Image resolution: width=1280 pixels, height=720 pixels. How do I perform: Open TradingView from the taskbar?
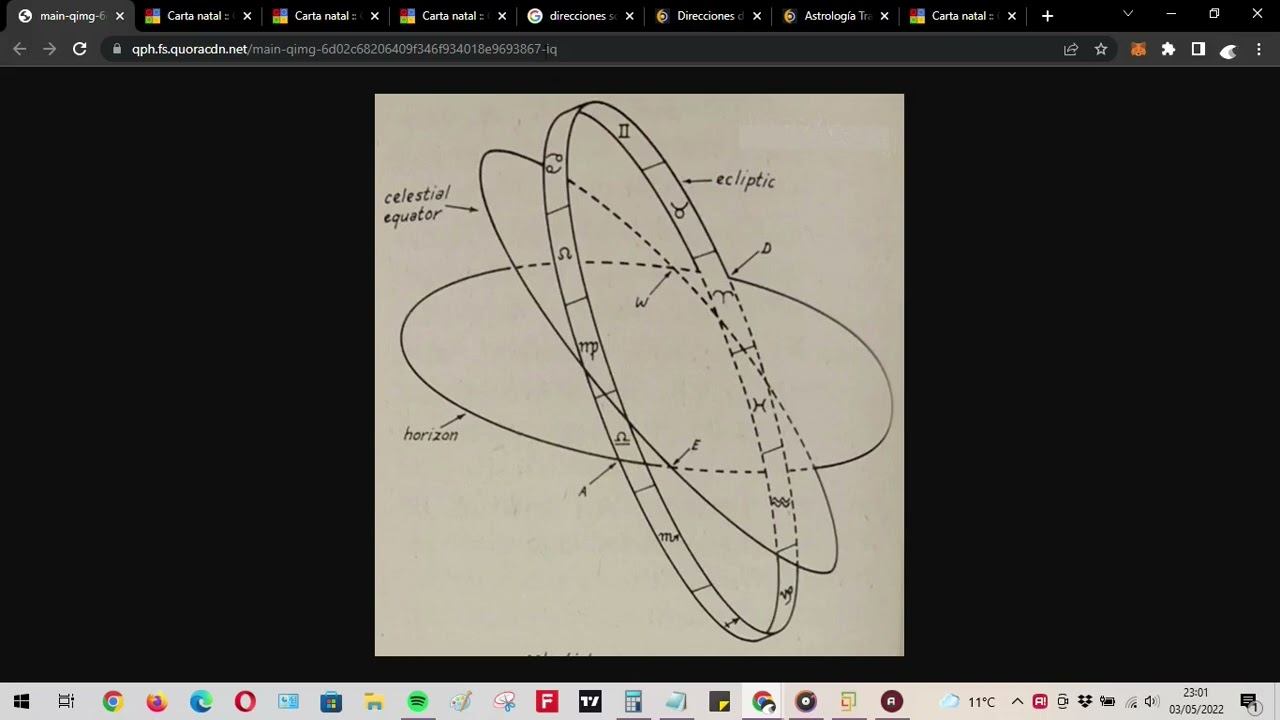(590, 702)
